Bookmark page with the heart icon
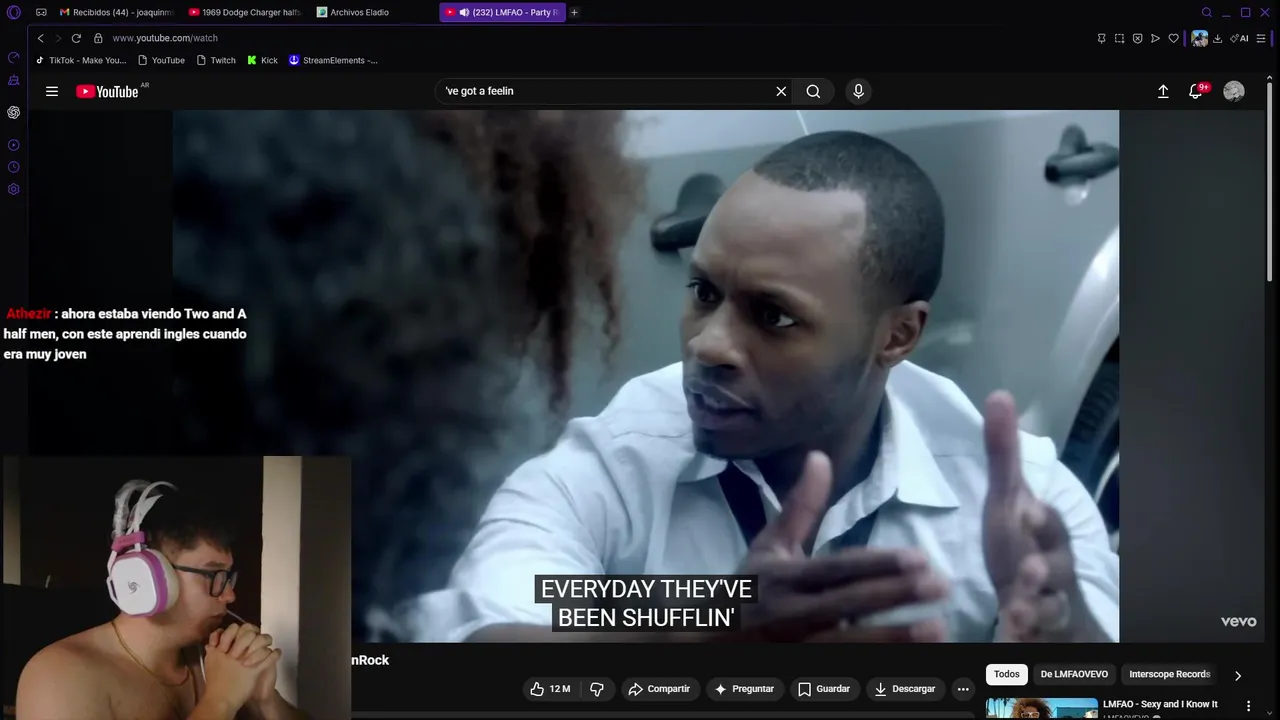 [x=1174, y=38]
